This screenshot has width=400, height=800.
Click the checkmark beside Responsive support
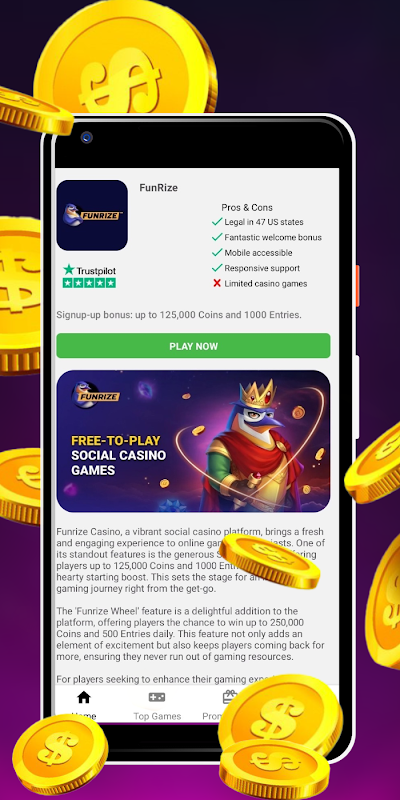pos(217,268)
